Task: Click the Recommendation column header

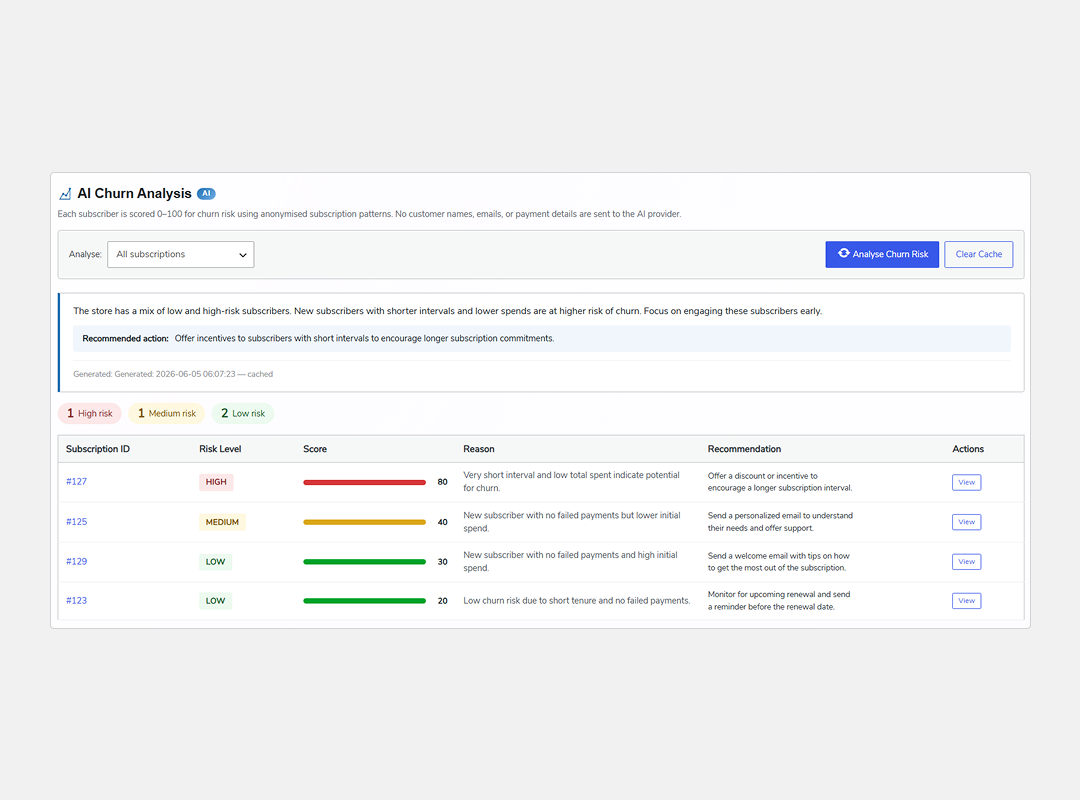Action: (745, 449)
